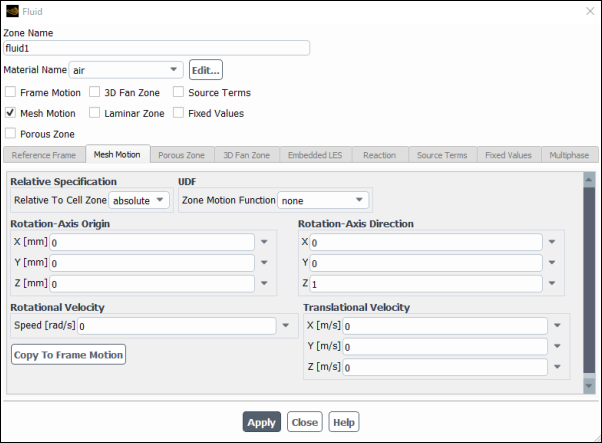
Task: Enable the Frame Motion checkbox
Action: point(10,92)
